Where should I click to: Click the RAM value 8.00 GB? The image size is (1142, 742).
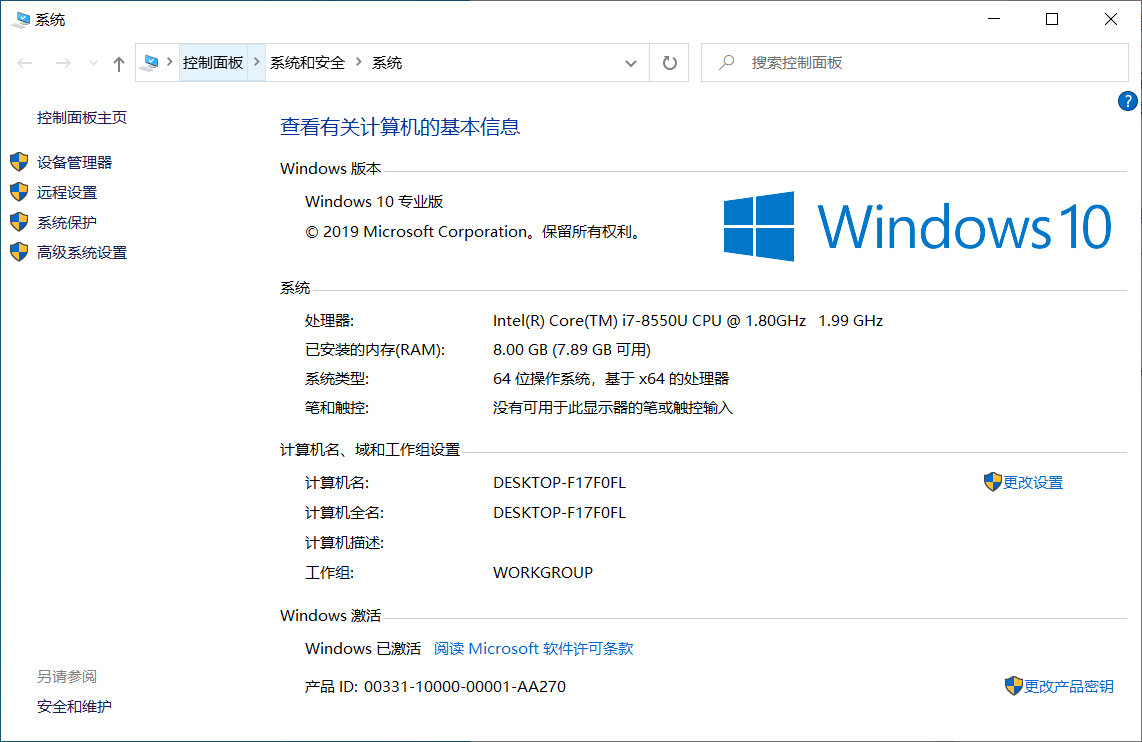(520, 350)
